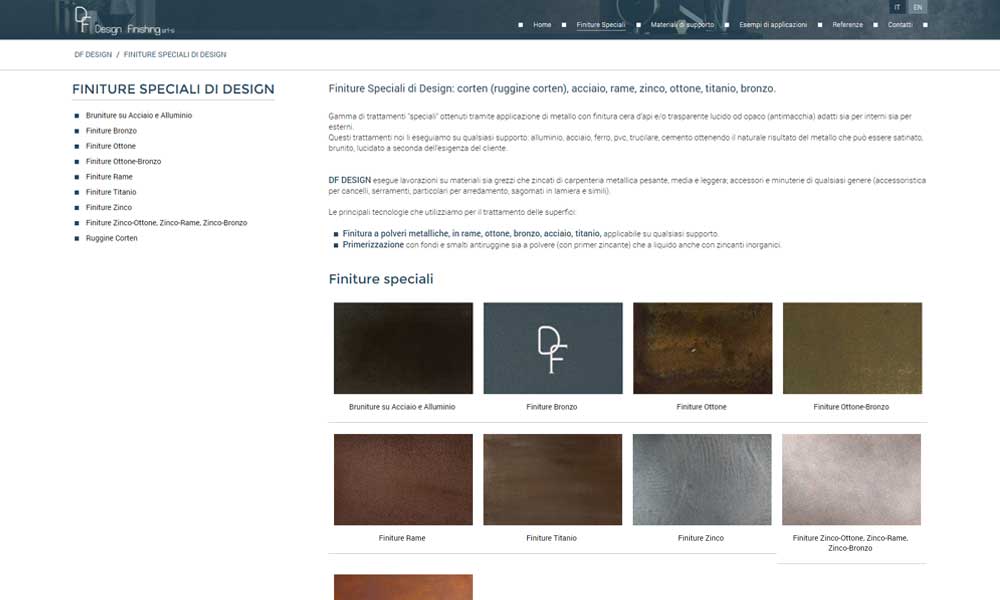1000x600 pixels.
Task: Click the Finiture Zinco-Ottone, Zinco-Rame, Zinco-Bronzo caption
Action: [x=850, y=543]
